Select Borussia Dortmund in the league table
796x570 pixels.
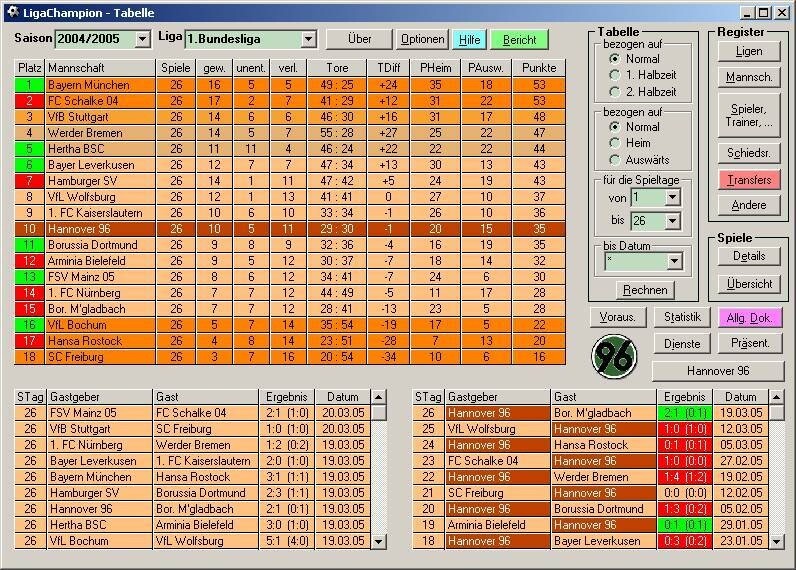coord(289,245)
